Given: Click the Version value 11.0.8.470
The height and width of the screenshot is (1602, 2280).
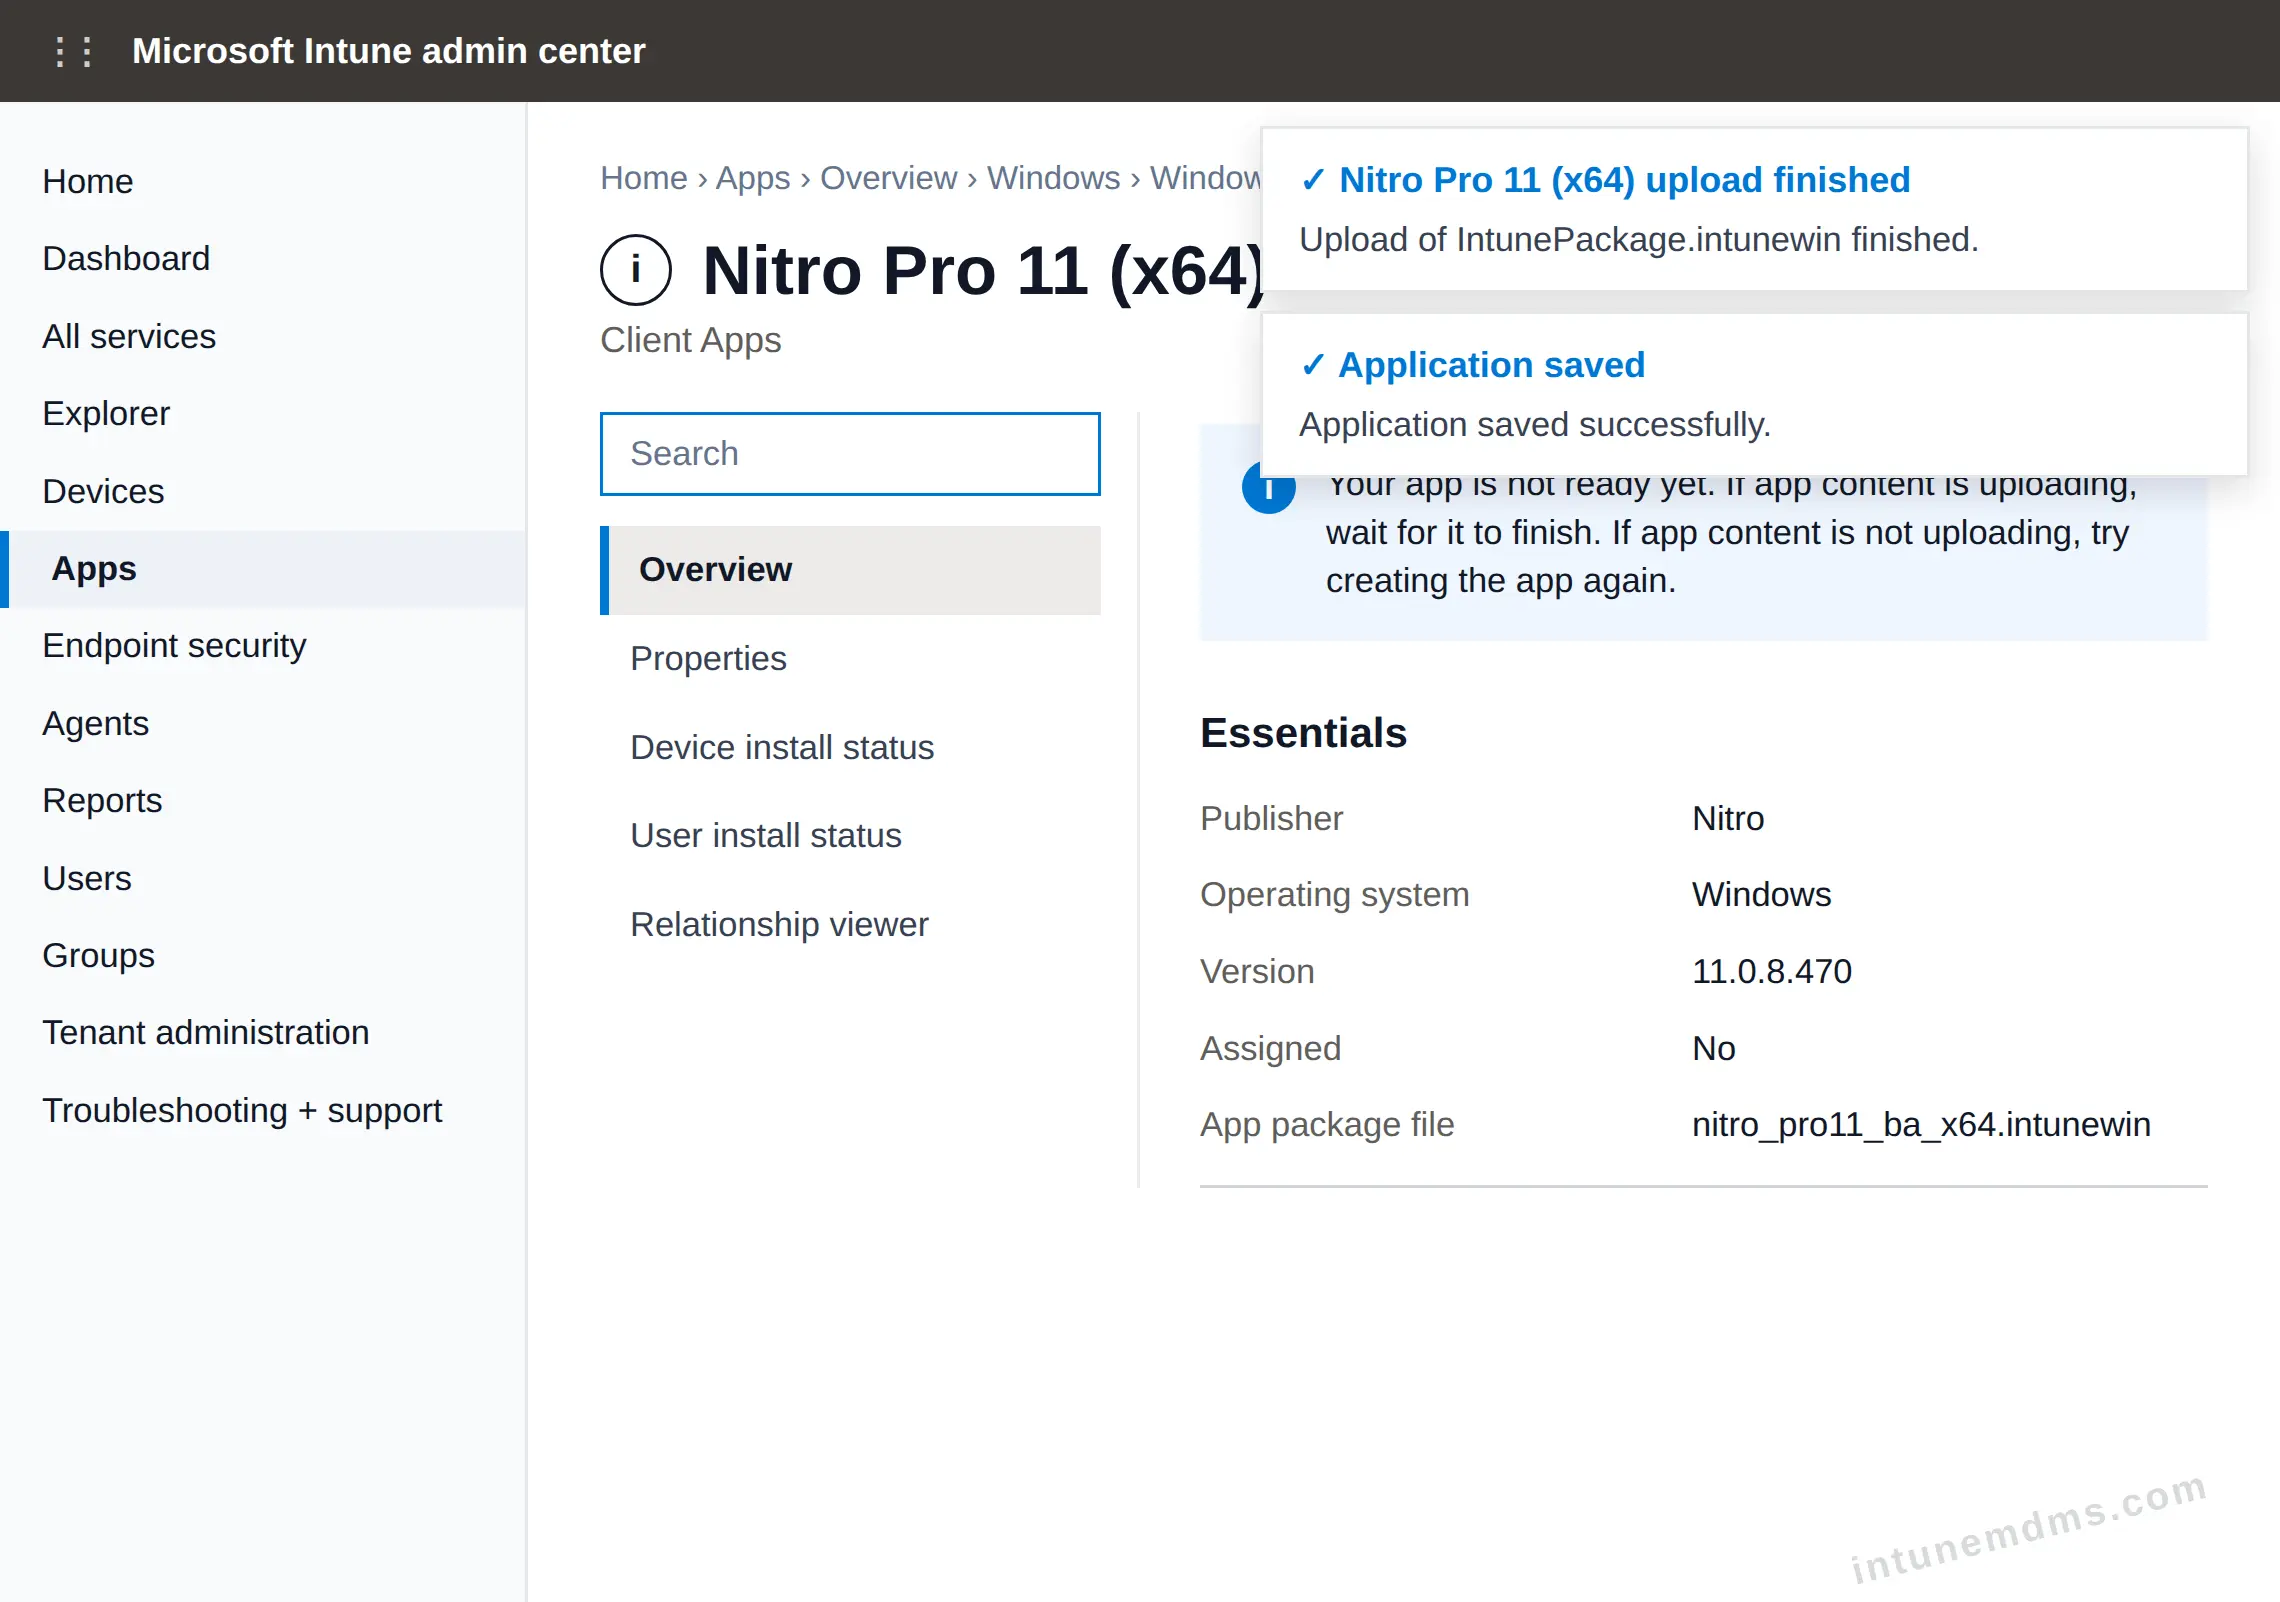Looking at the screenshot, I should click(x=1772, y=971).
